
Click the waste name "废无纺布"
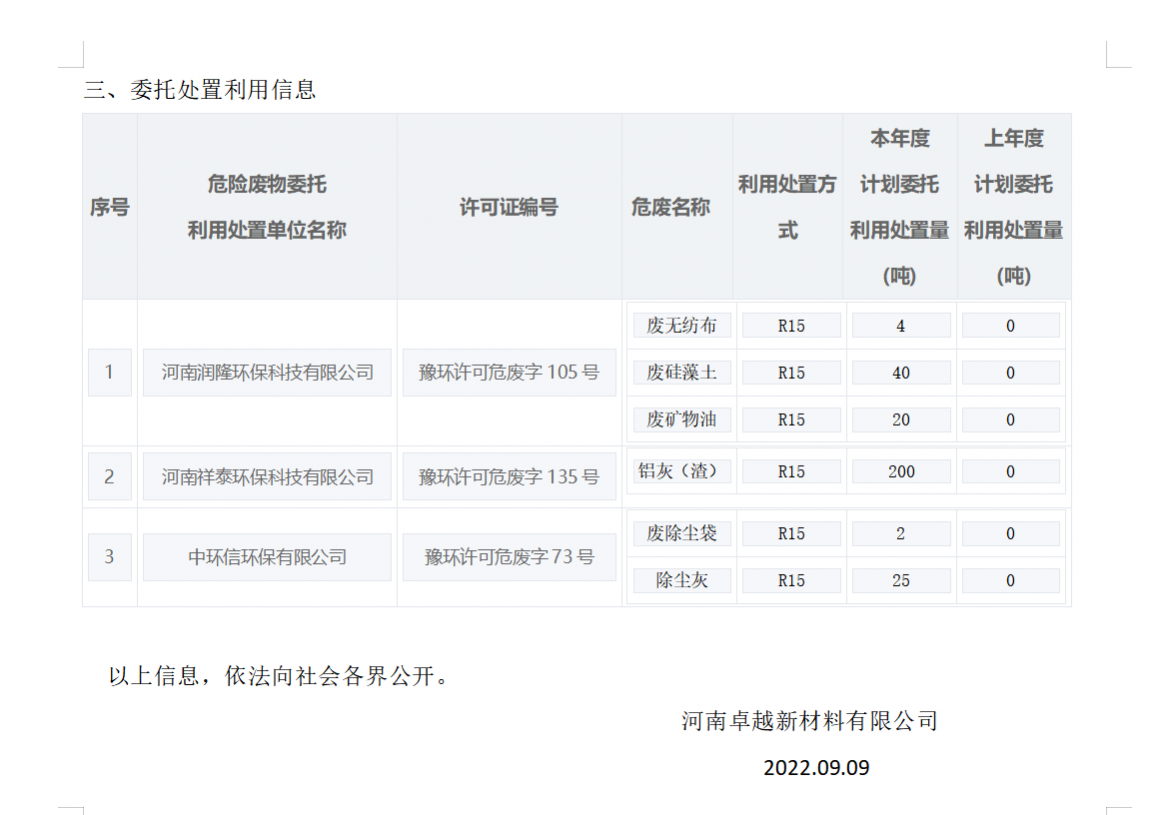coord(682,326)
